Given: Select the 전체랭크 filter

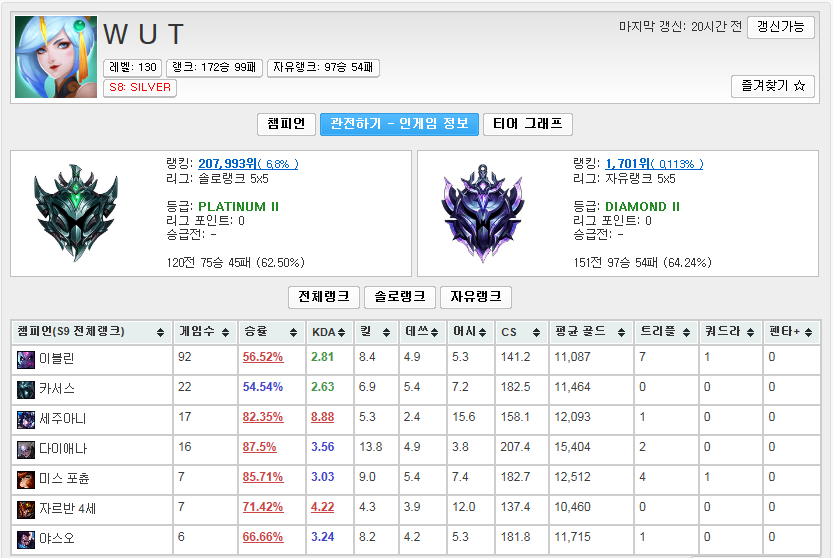Looking at the screenshot, I should [324, 297].
